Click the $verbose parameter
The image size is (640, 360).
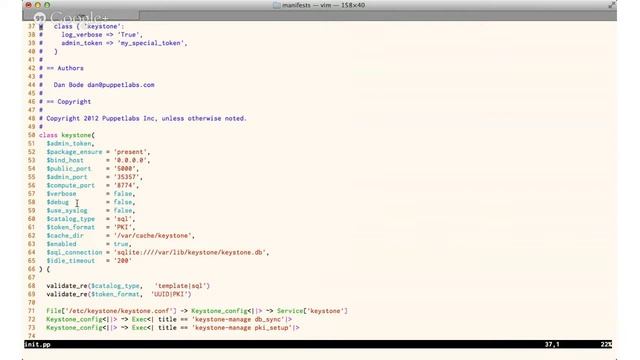pos(61,194)
